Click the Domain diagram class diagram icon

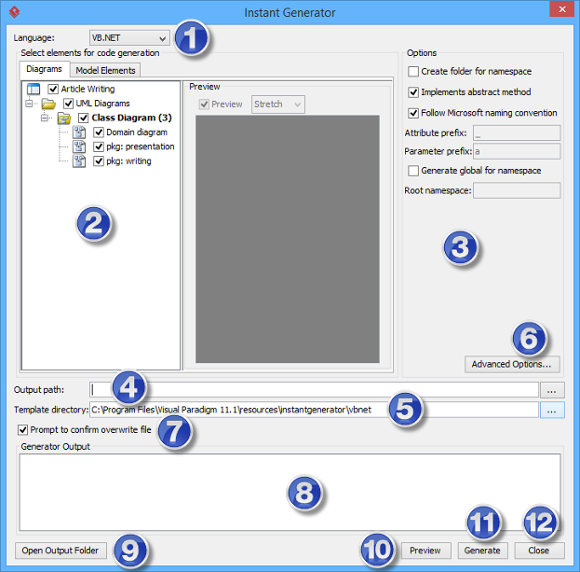click(x=79, y=132)
